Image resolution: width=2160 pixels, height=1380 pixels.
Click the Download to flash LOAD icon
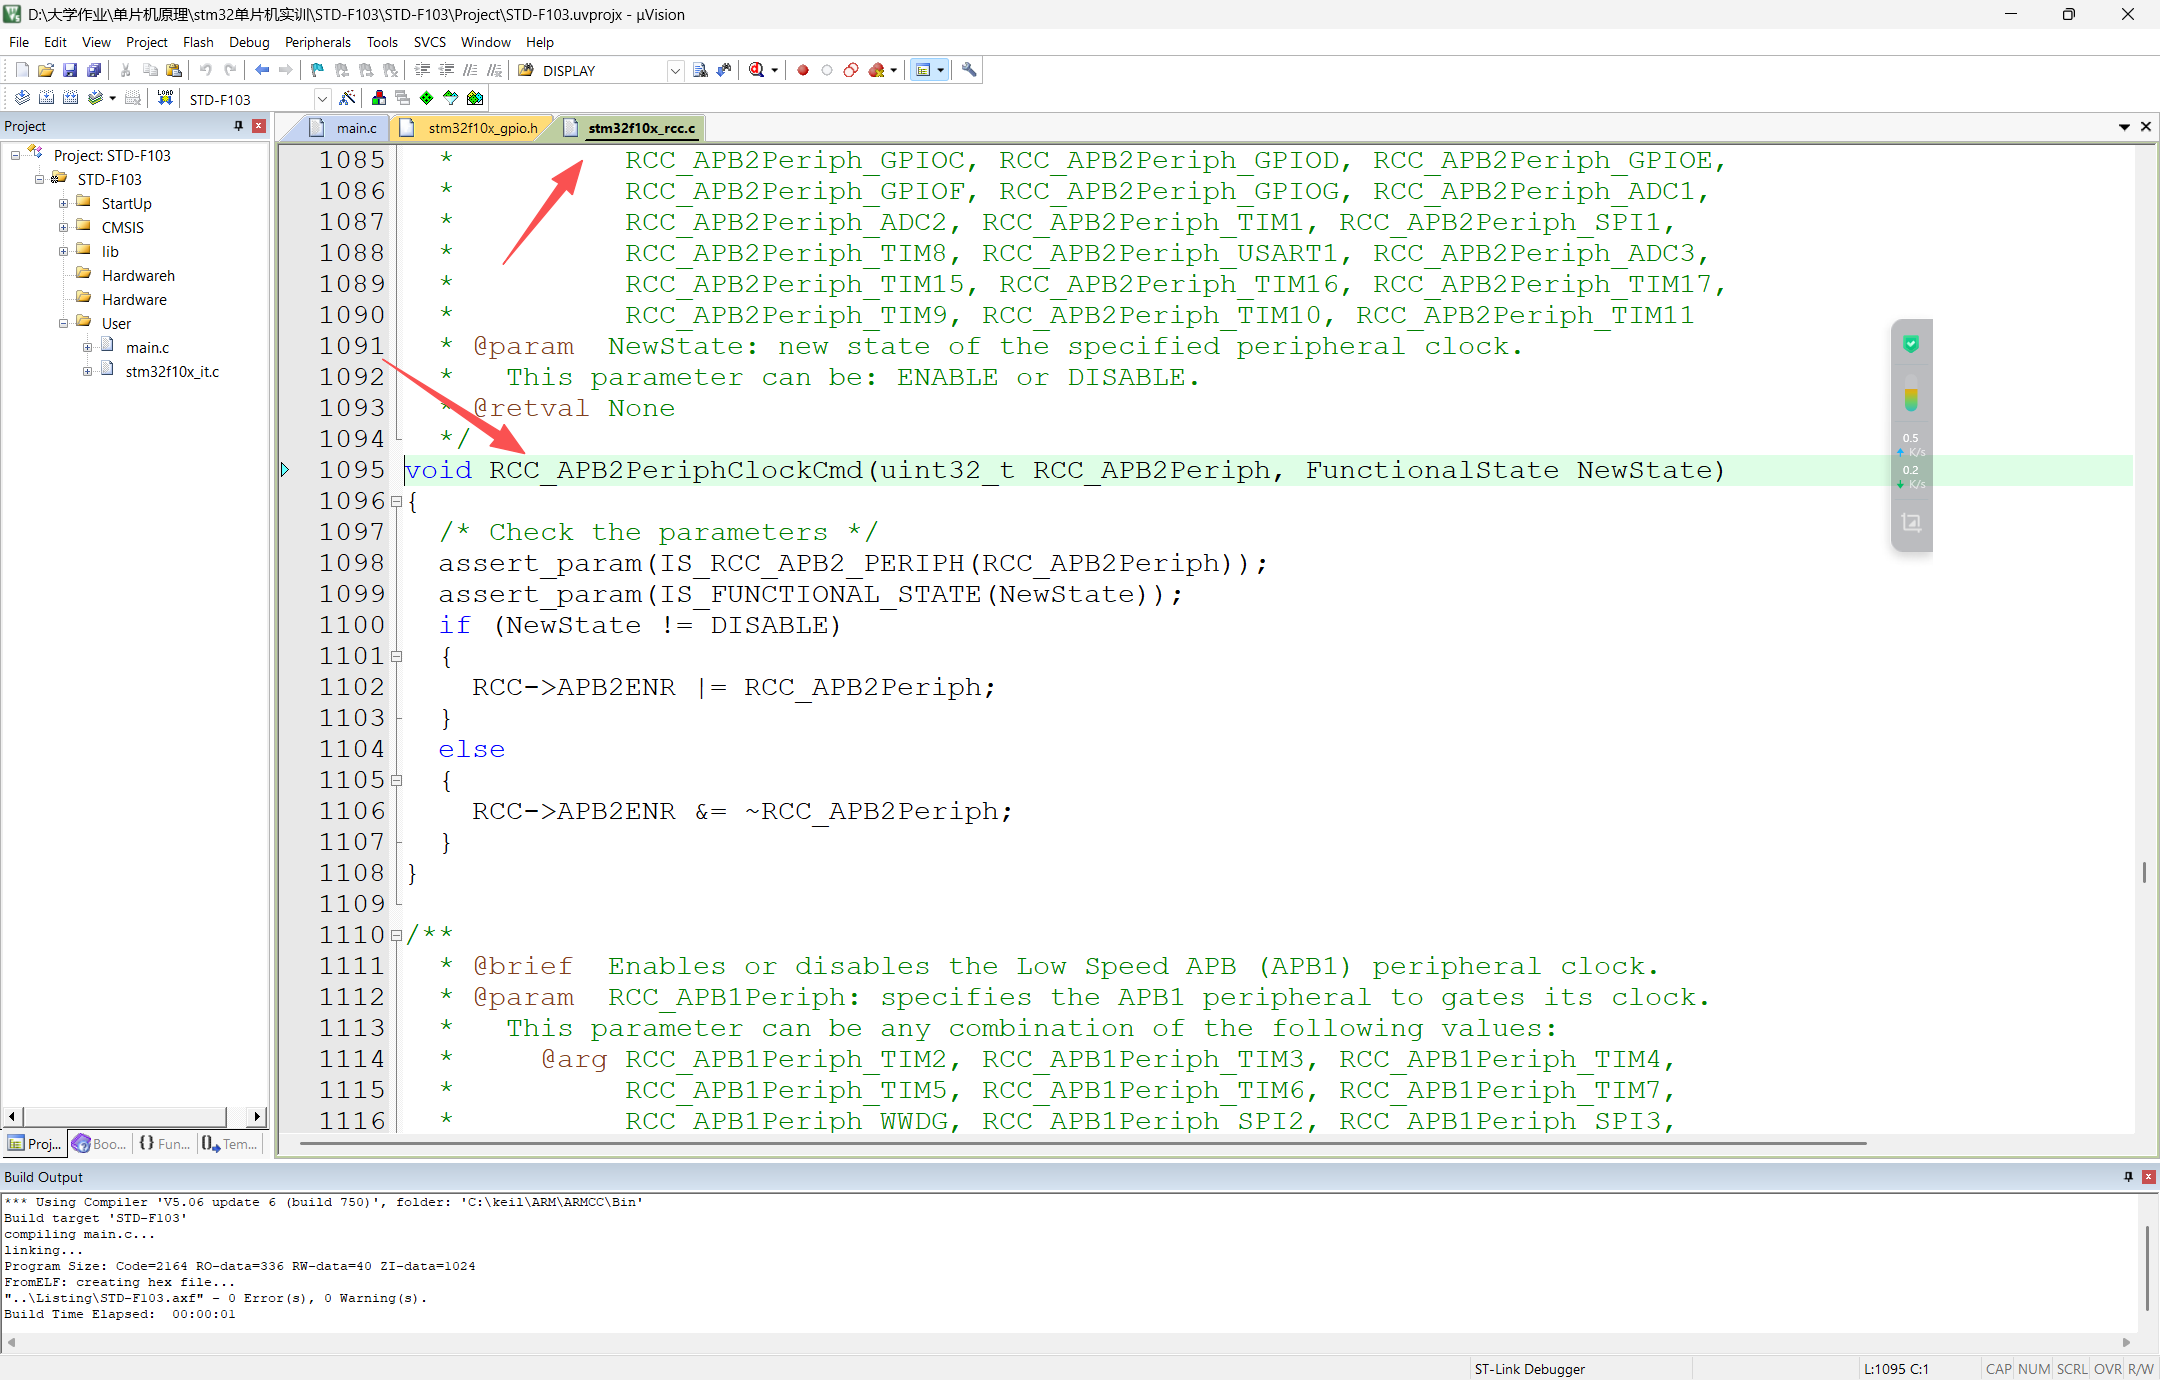click(x=165, y=98)
